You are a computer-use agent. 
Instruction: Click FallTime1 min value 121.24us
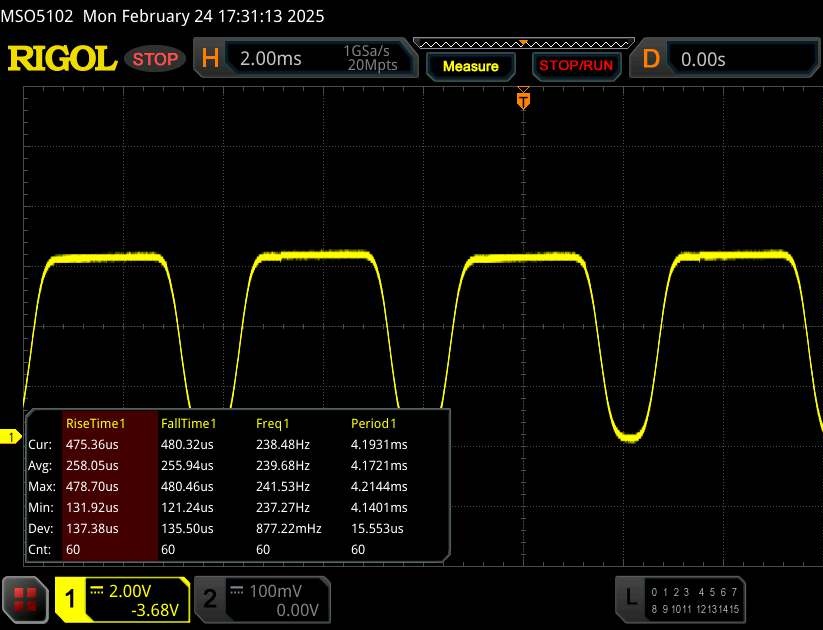point(187,508)
